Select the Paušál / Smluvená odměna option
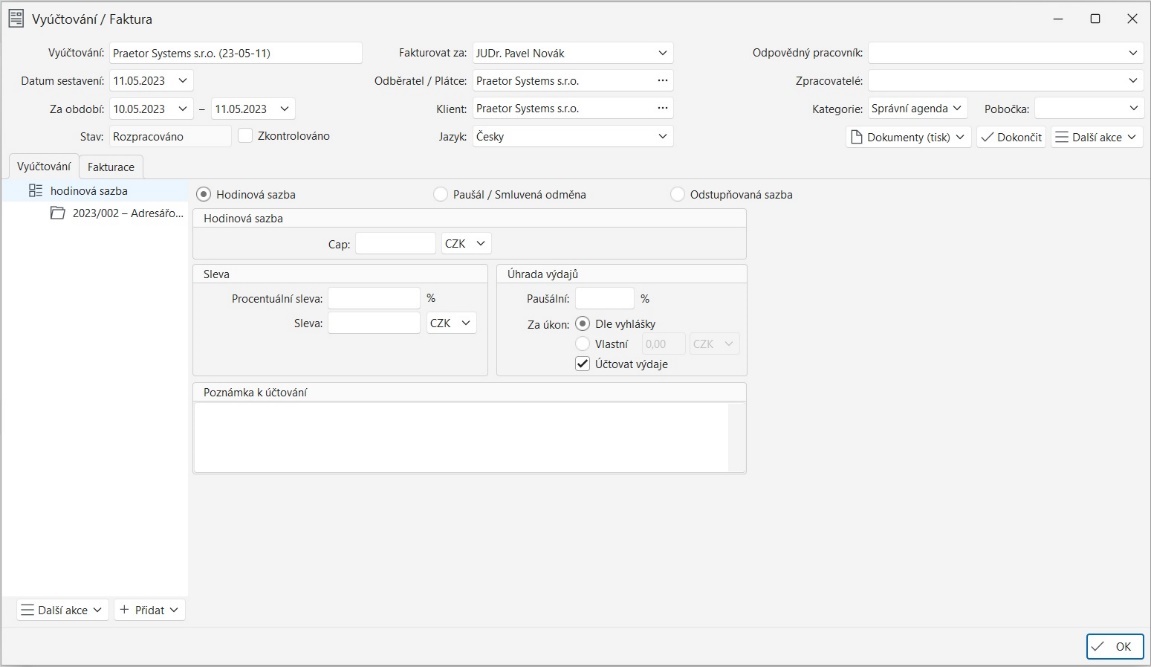 point(441,195)
